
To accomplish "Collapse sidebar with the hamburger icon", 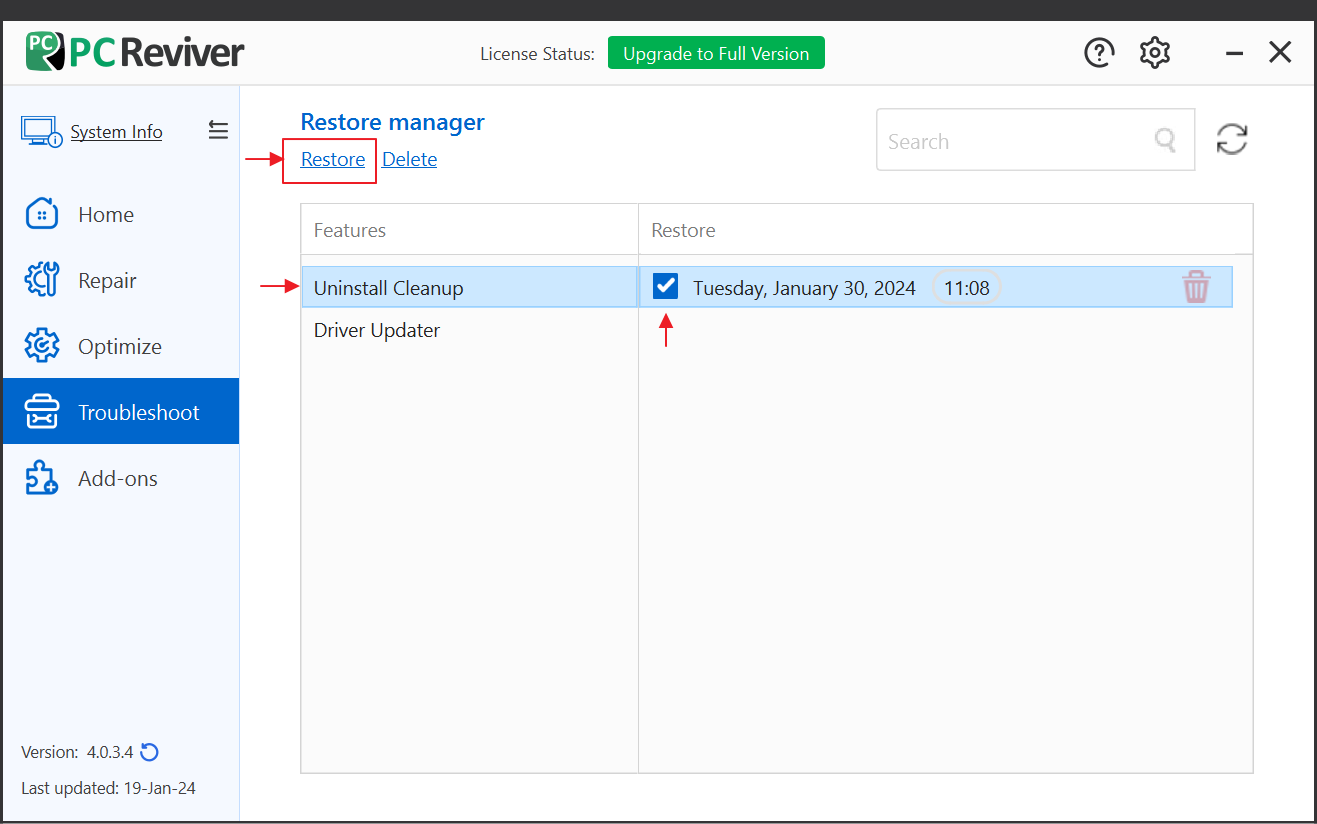I will click(x=218, y=130).
